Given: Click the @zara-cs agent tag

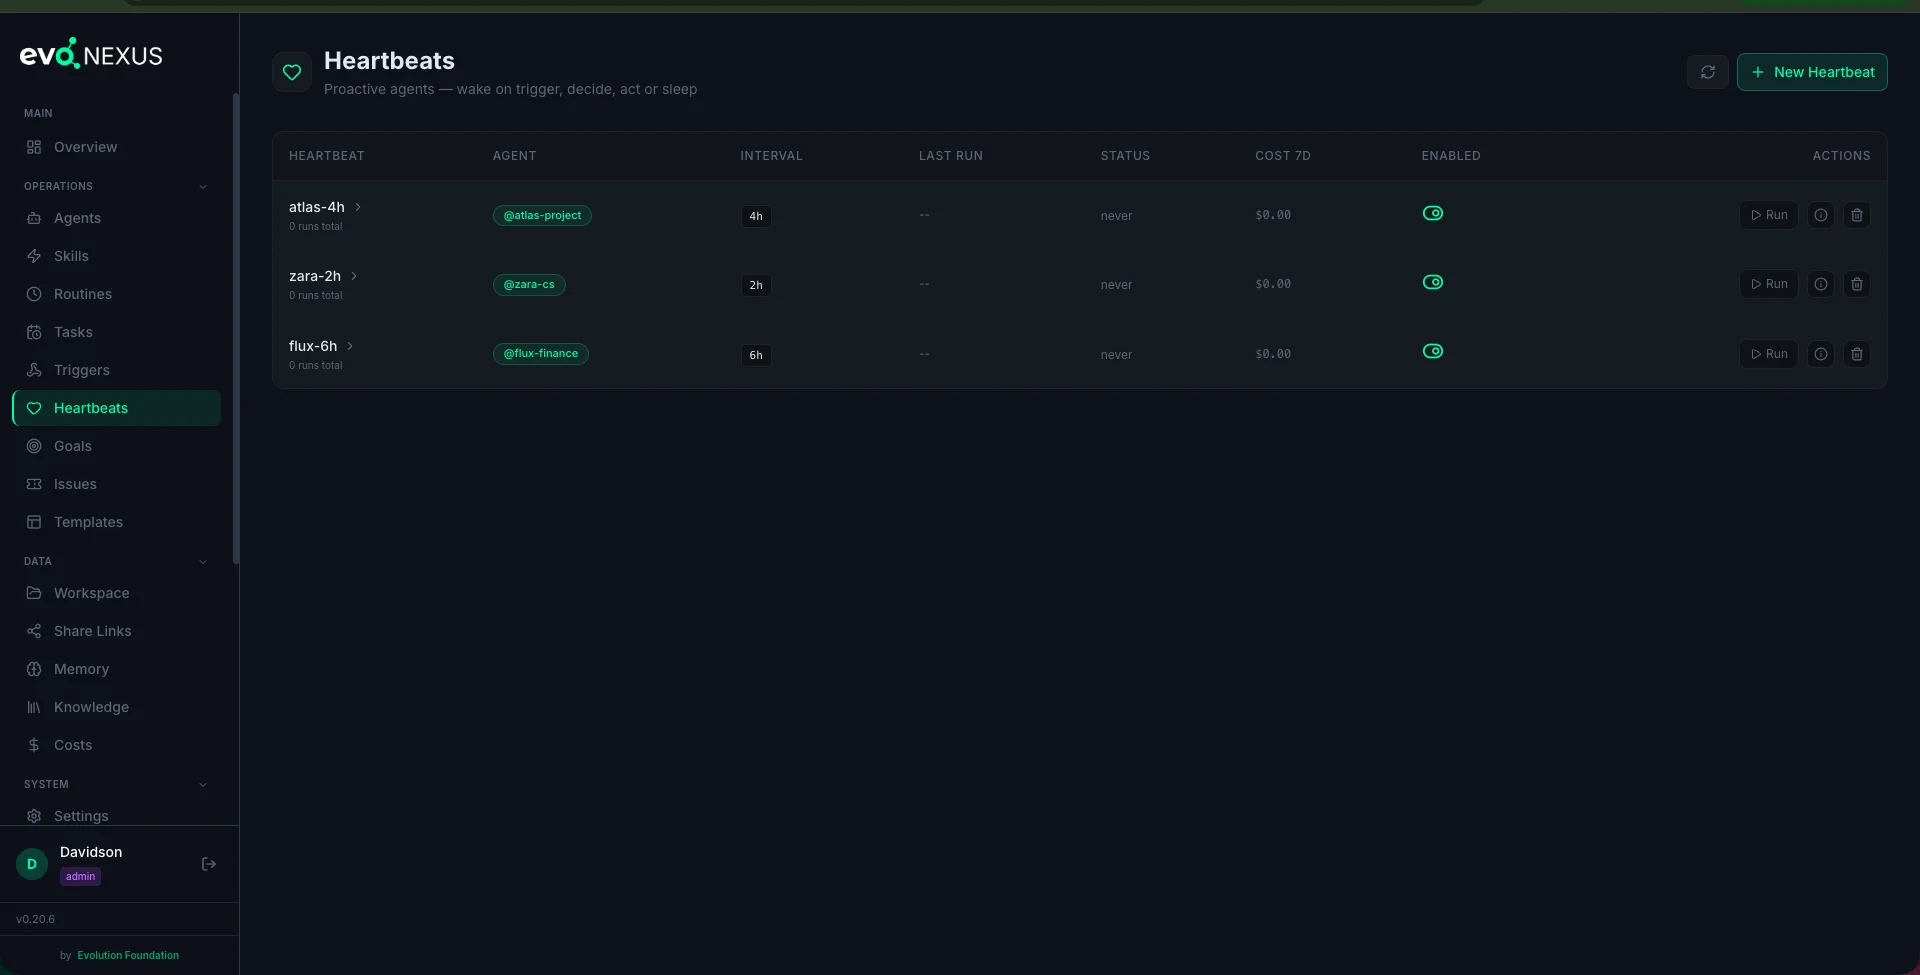Looking at the screenshot, I should (x=529, y=285).
